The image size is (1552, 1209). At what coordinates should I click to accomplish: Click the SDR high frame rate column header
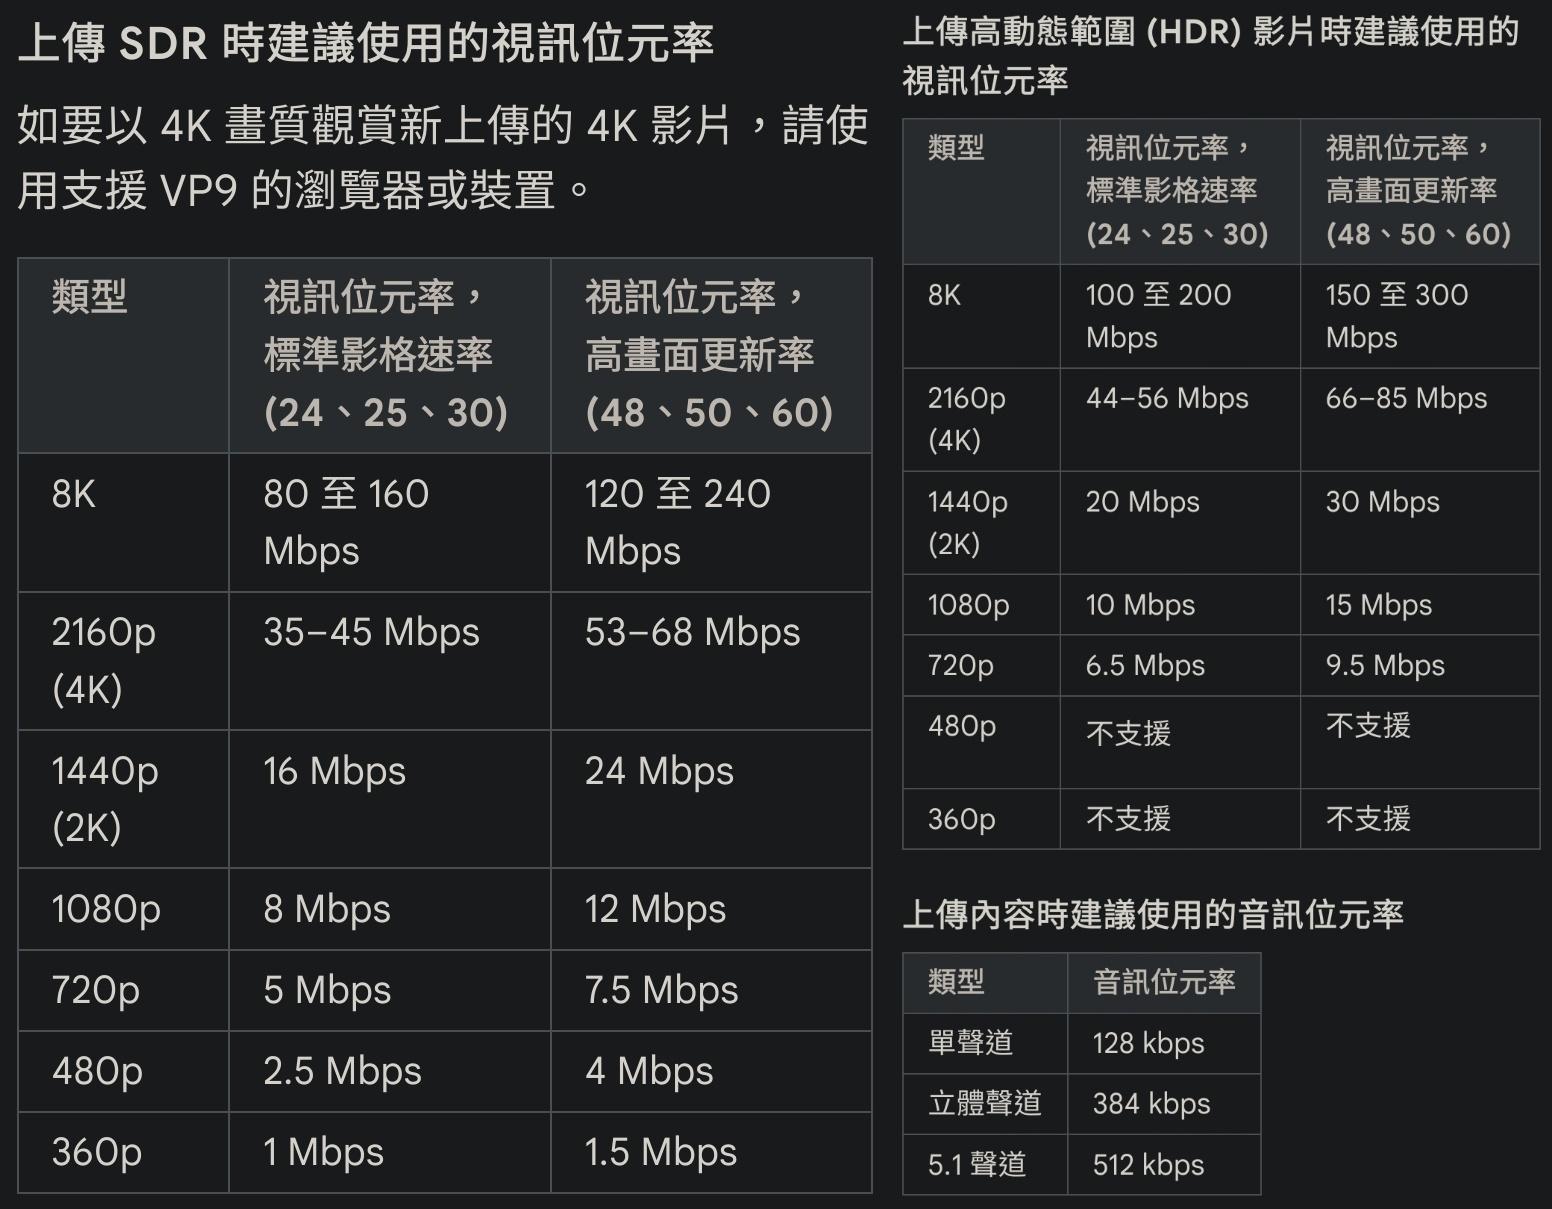[x=708, y=355]
